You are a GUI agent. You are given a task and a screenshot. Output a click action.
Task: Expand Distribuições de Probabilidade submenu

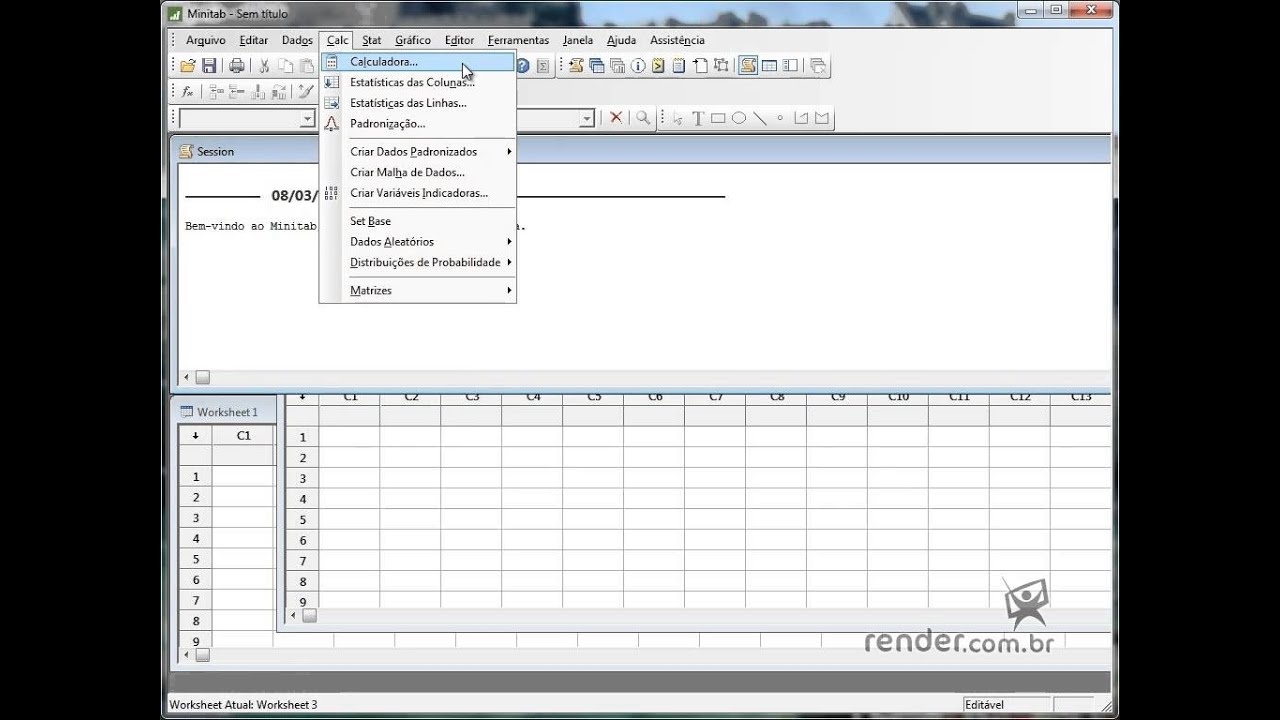(418, 262)
